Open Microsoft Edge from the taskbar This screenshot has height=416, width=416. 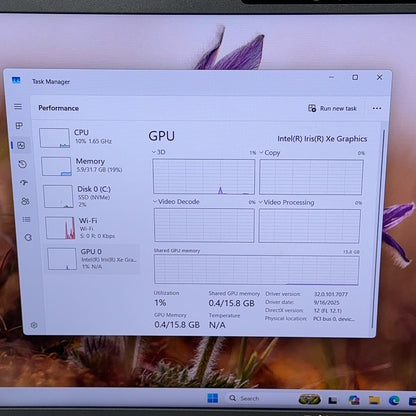[x=394, y=400]
